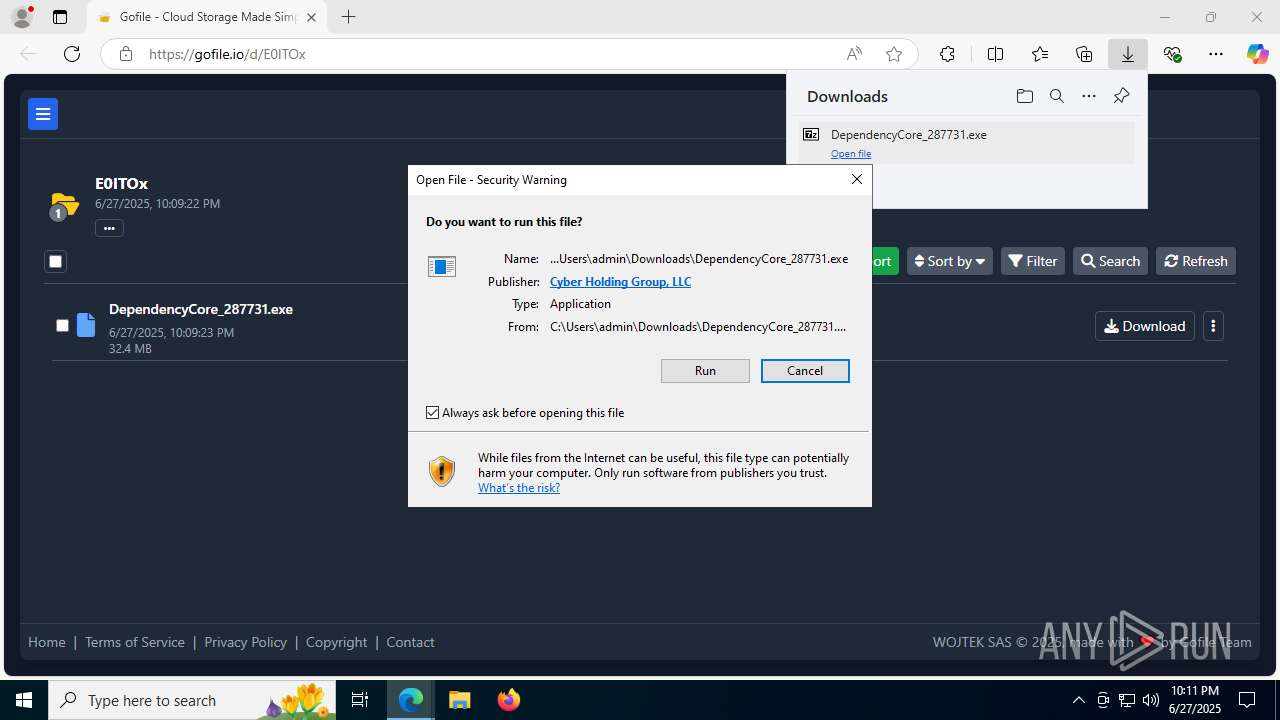This screenshot has width=1280, height=720.
Task: Open the downloads folder icon
Action: click(x=1024, y=96)
